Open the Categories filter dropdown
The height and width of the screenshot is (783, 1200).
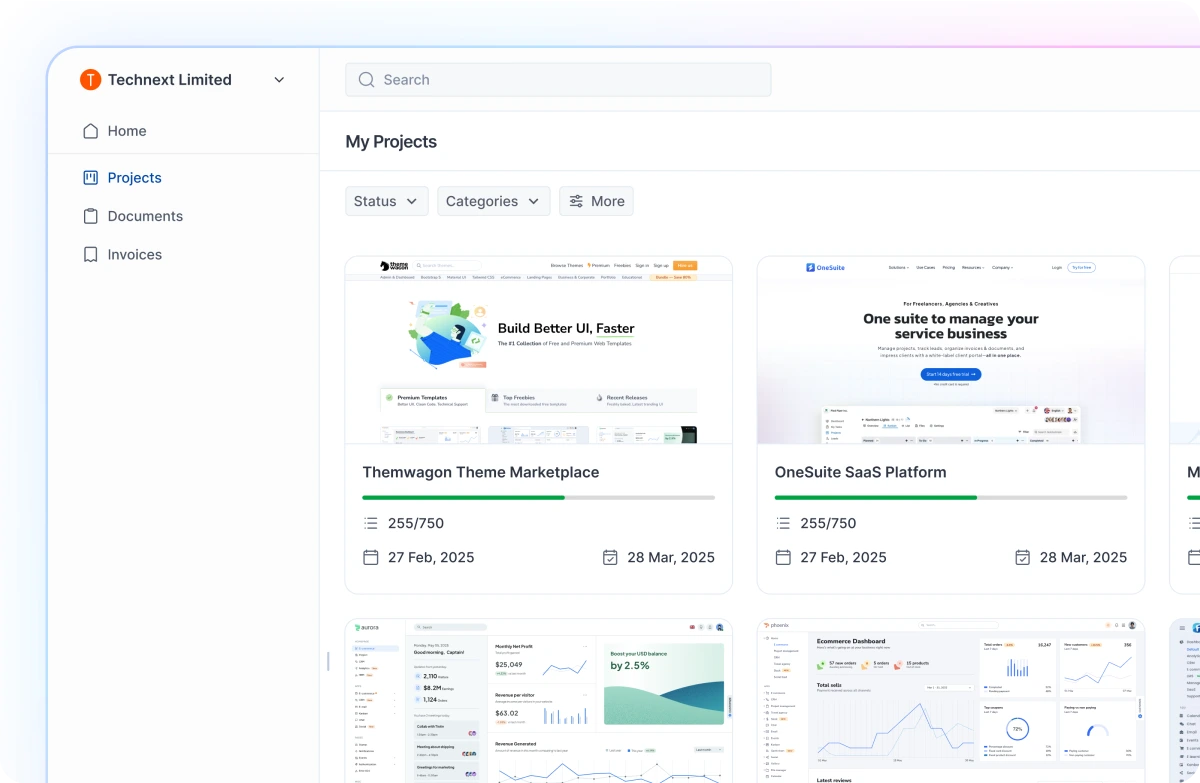tap(494, 201)
